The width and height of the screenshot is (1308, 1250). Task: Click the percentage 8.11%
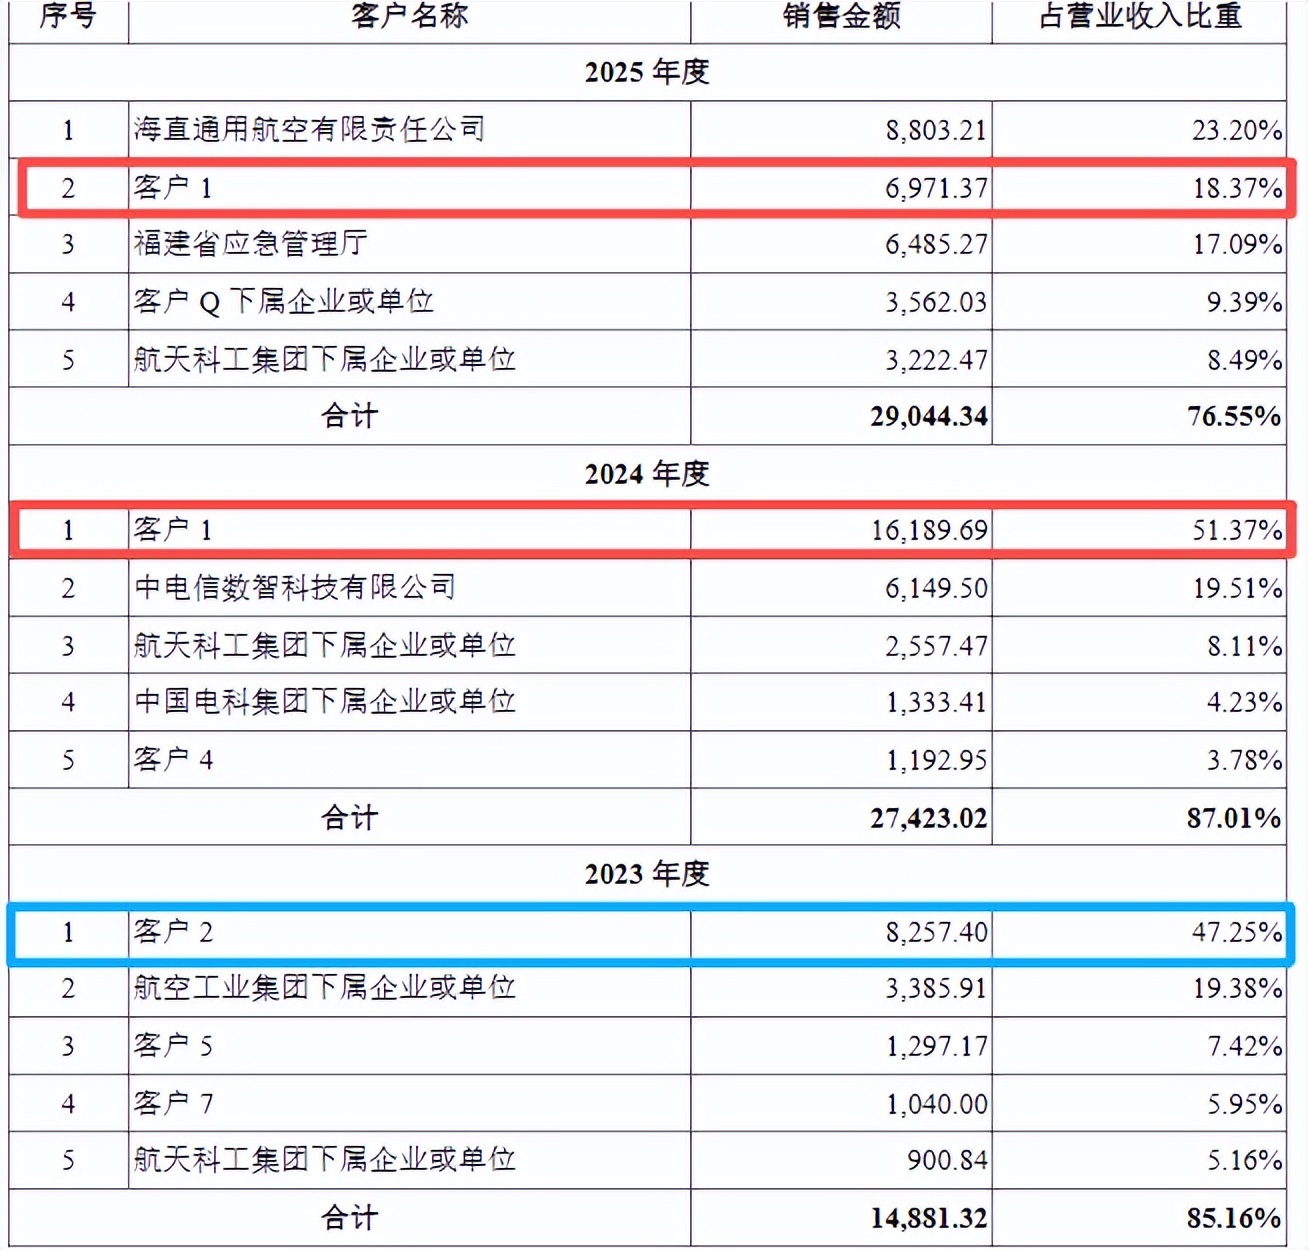point(1243,646)
